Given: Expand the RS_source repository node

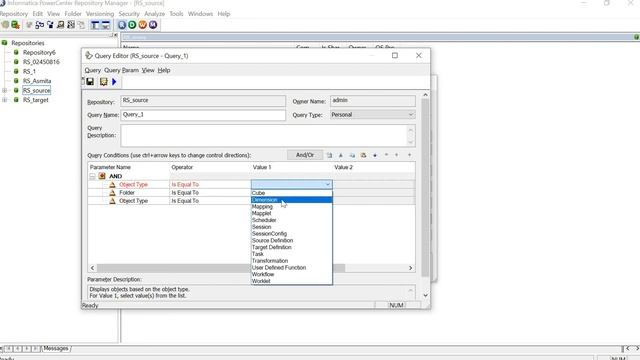Looking at the screenshot, I should (x=4, y=90).
